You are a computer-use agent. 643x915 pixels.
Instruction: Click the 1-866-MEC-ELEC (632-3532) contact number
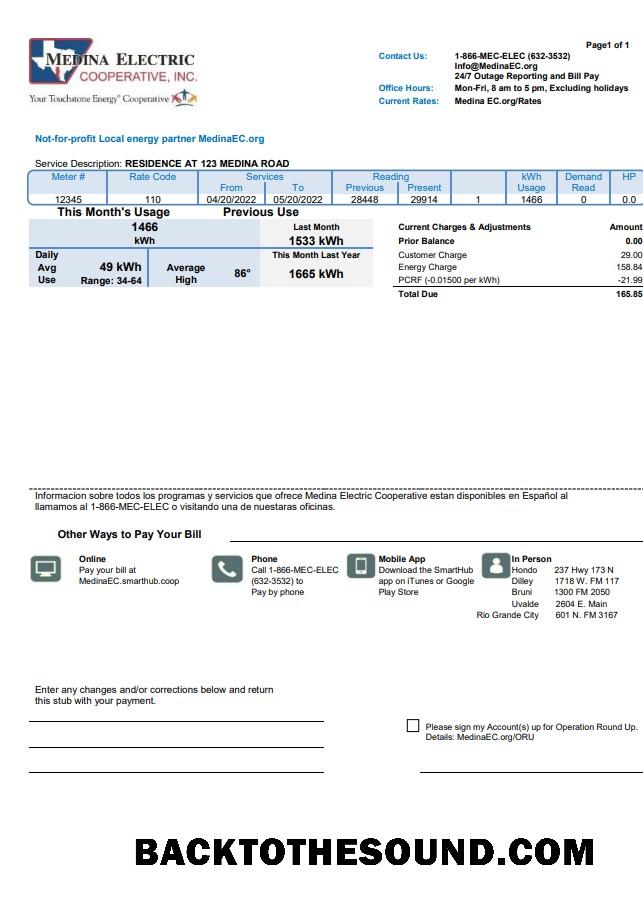pos(512,56)
